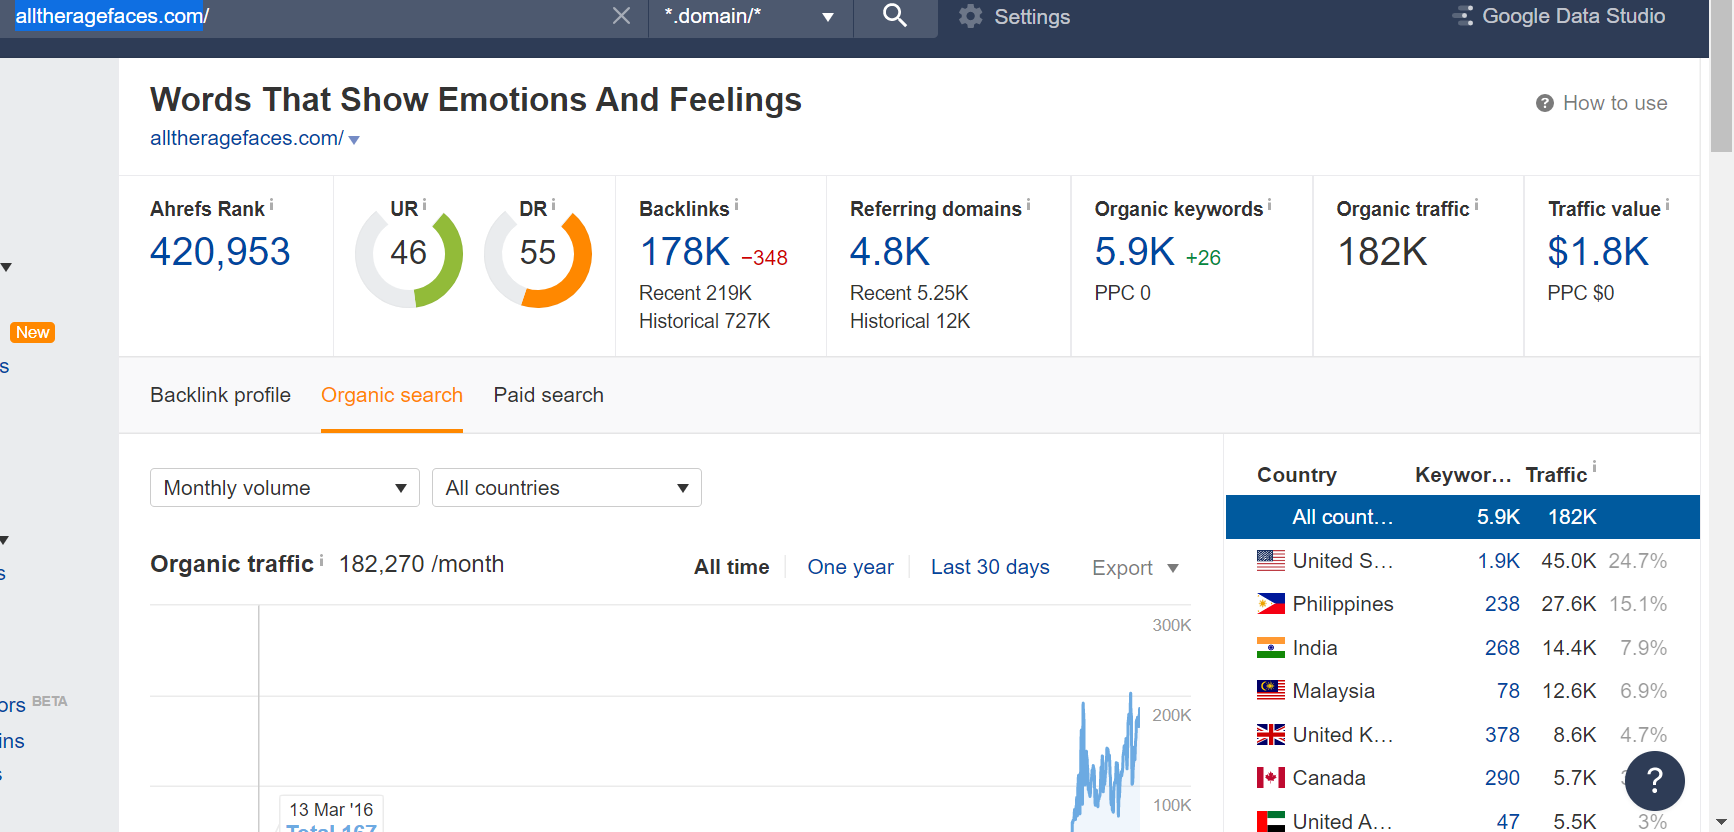
Task: Switch to Backlink profile tab
Action: pos(220,395)
